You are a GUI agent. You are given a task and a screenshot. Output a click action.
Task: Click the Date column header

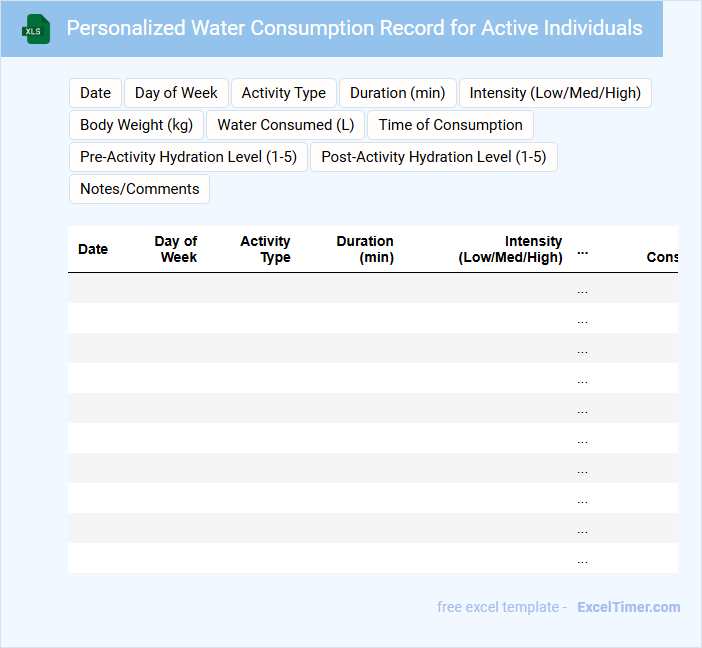coord(93,249)
